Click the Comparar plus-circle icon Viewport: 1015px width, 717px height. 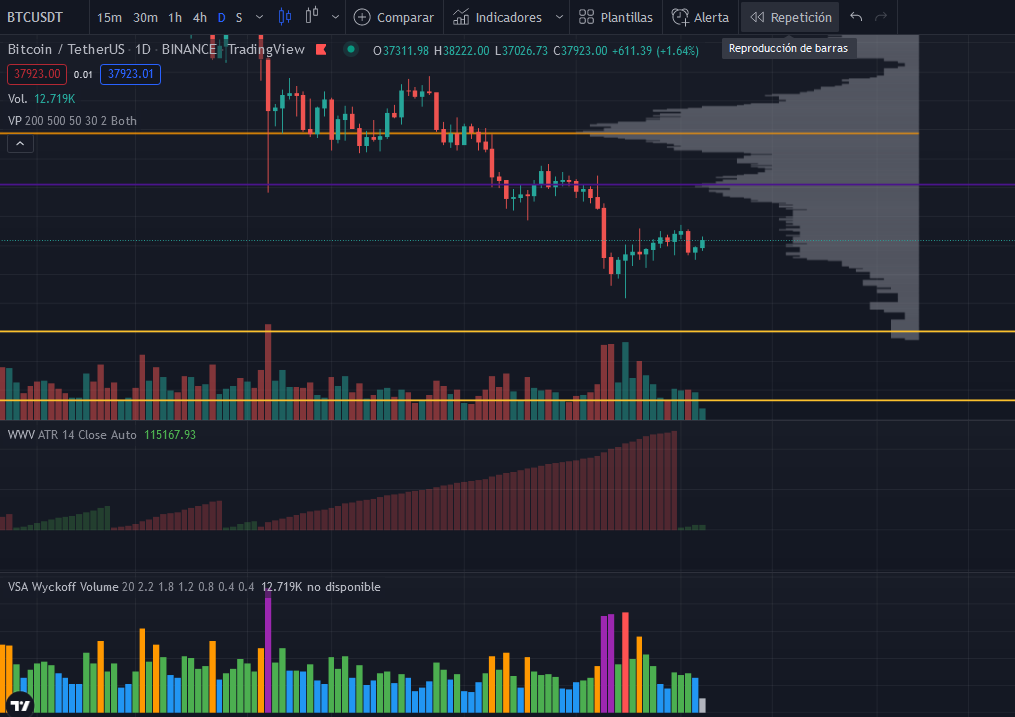(362, 17)
